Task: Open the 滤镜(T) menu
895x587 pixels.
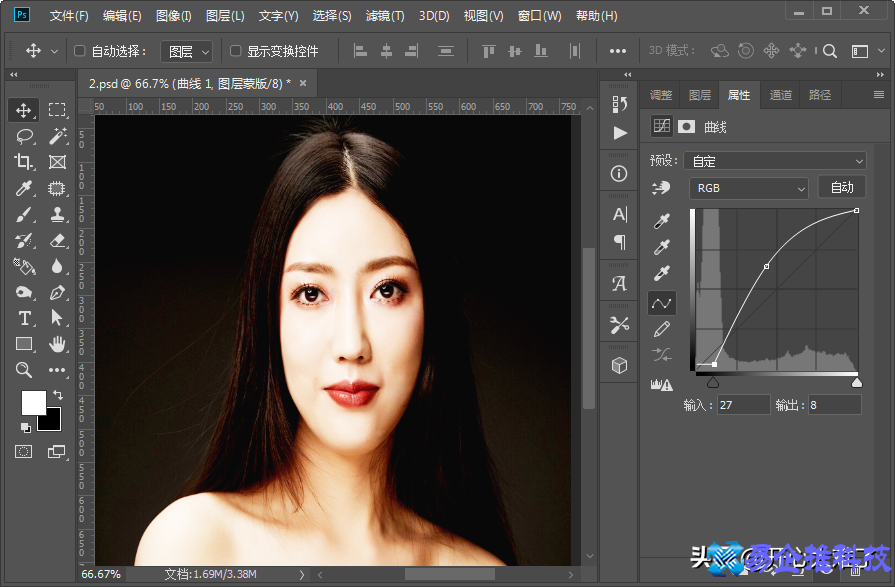Action: pos(385,16)
